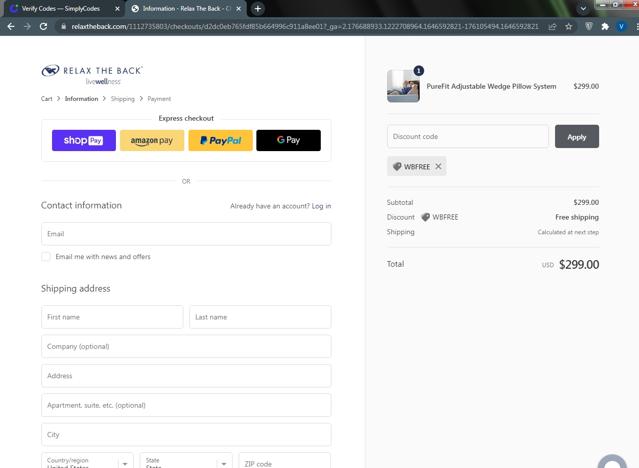Reload the checkout page

tap(43, 26)
